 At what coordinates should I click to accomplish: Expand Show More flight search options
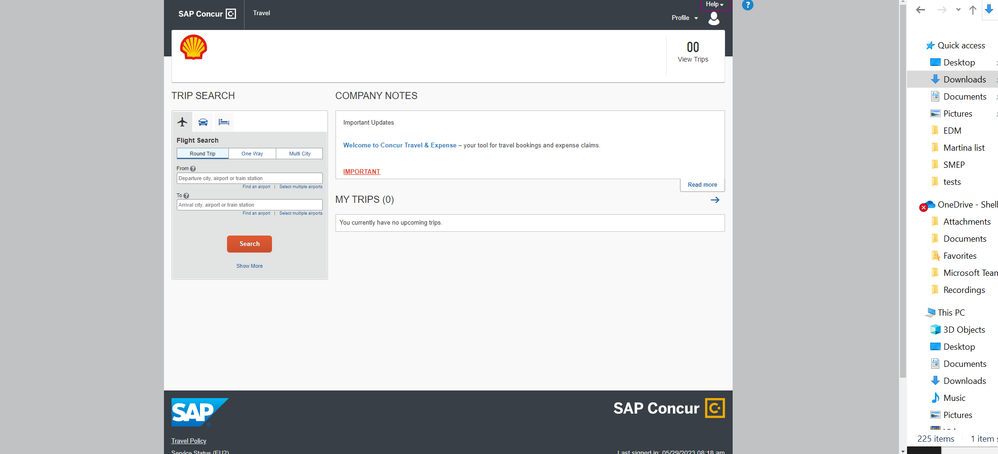(250, 266)
